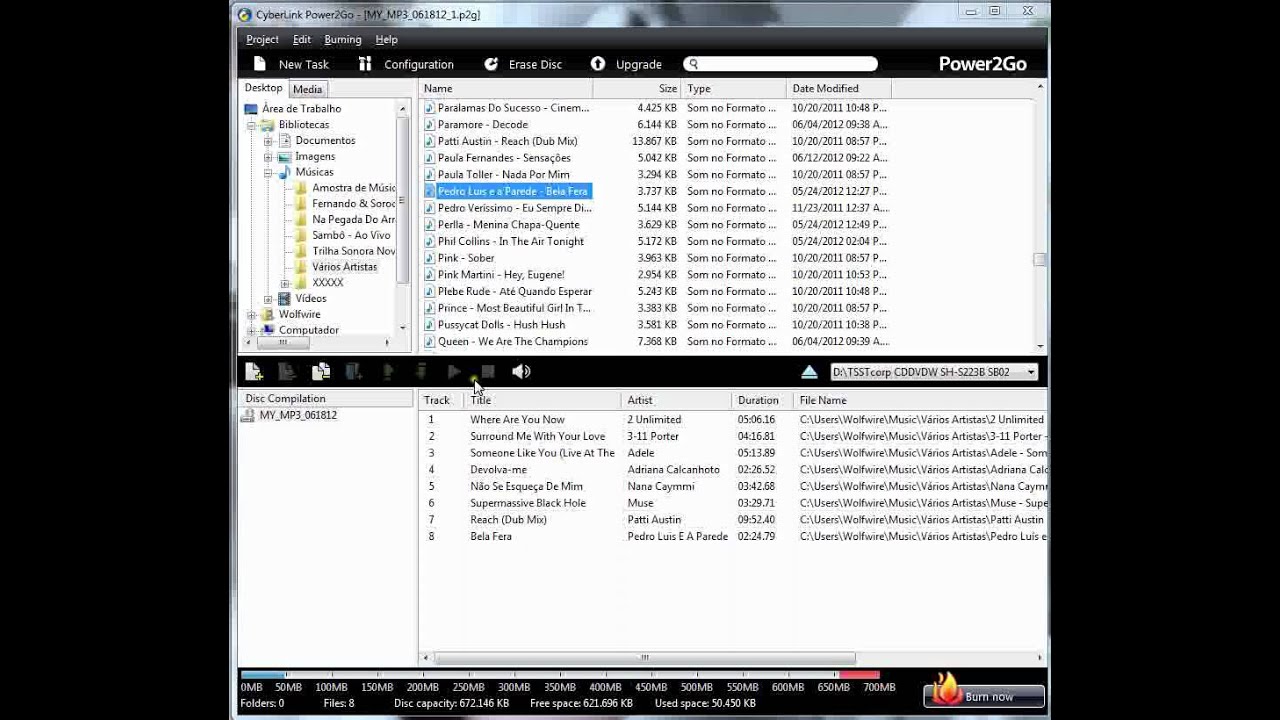The height and width of the screenshot is (720, 1280).
Task: Click the speaker volume icon
Action: [521, 372]
